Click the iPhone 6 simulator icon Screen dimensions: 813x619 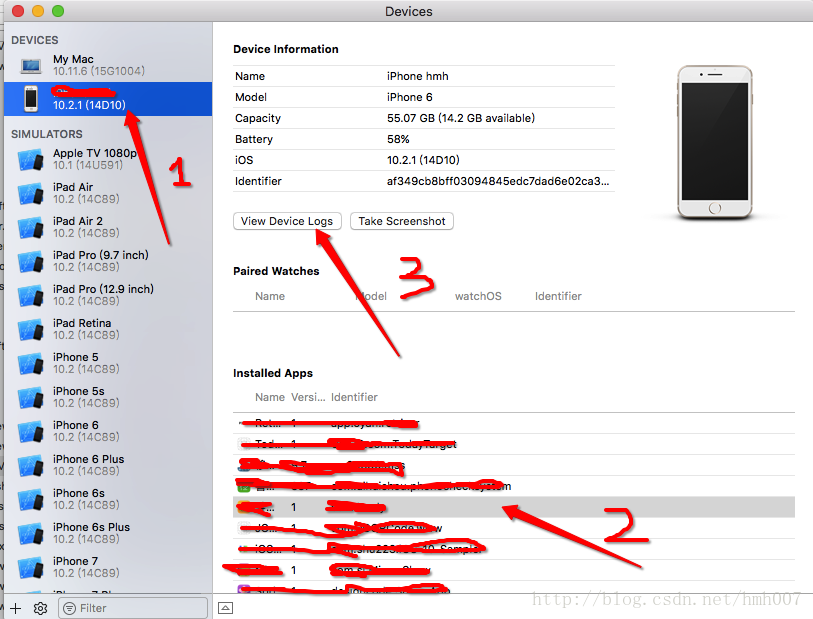pos(31,432)
